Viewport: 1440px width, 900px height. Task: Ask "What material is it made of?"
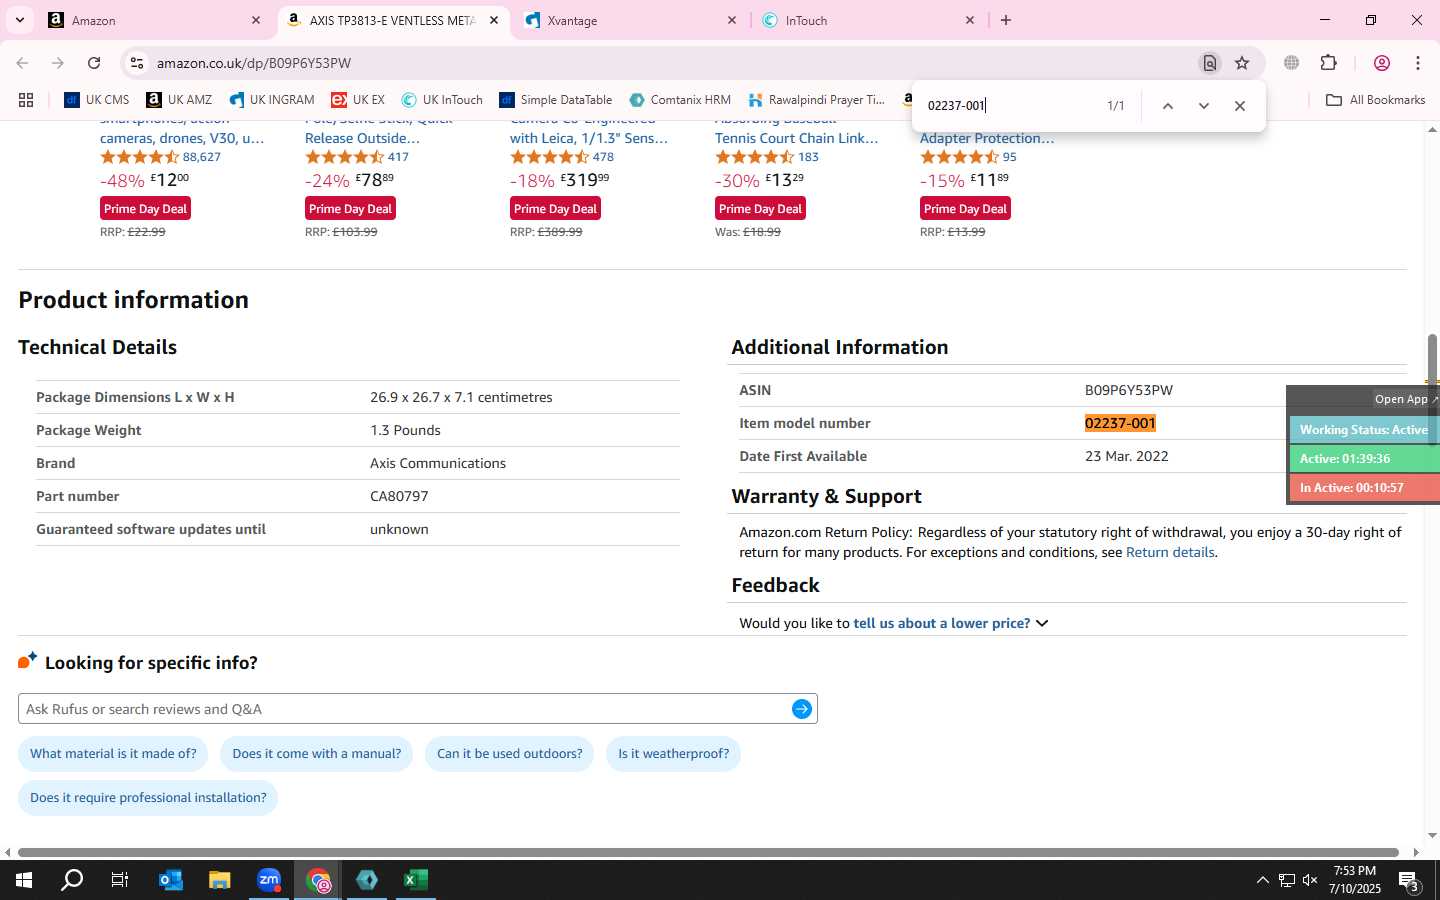tap(113, 754)
